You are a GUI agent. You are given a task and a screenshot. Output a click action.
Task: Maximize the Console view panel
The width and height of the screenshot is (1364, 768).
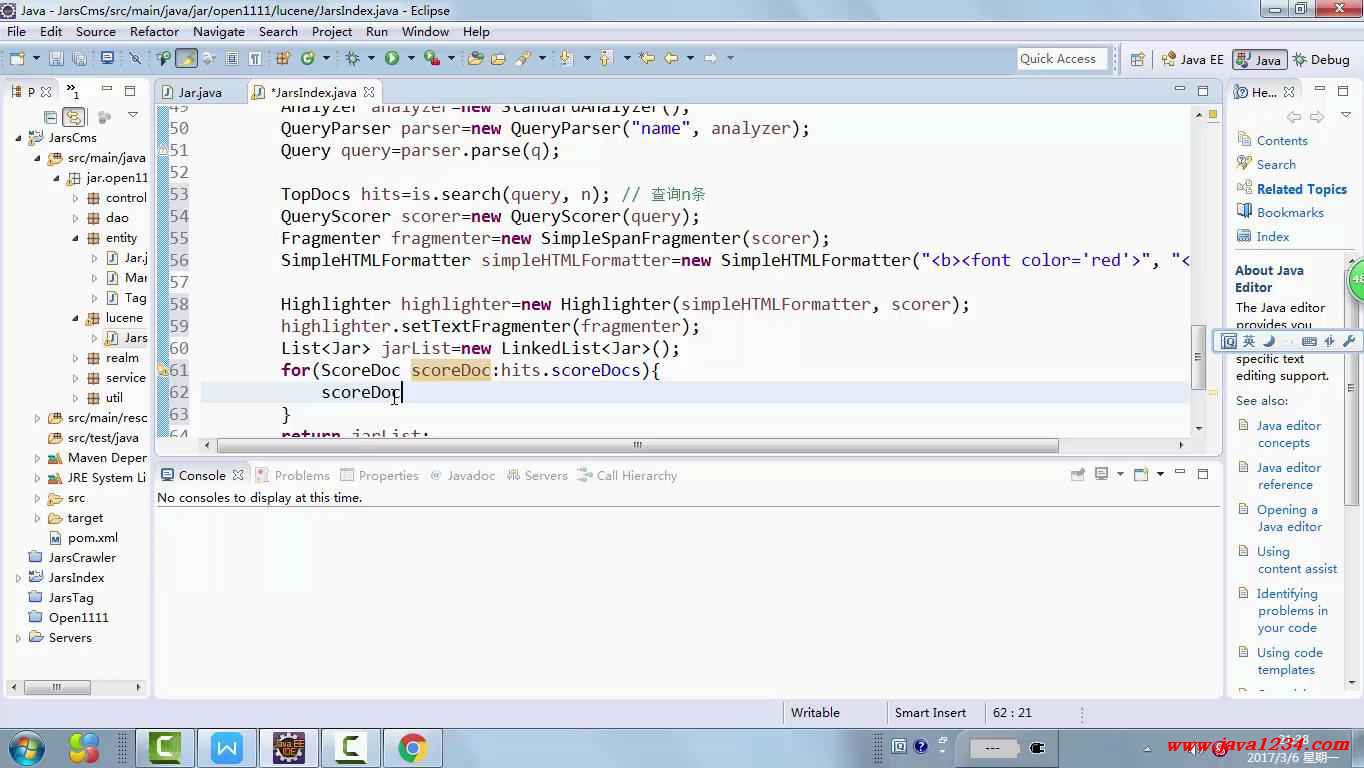(1203, 474)
